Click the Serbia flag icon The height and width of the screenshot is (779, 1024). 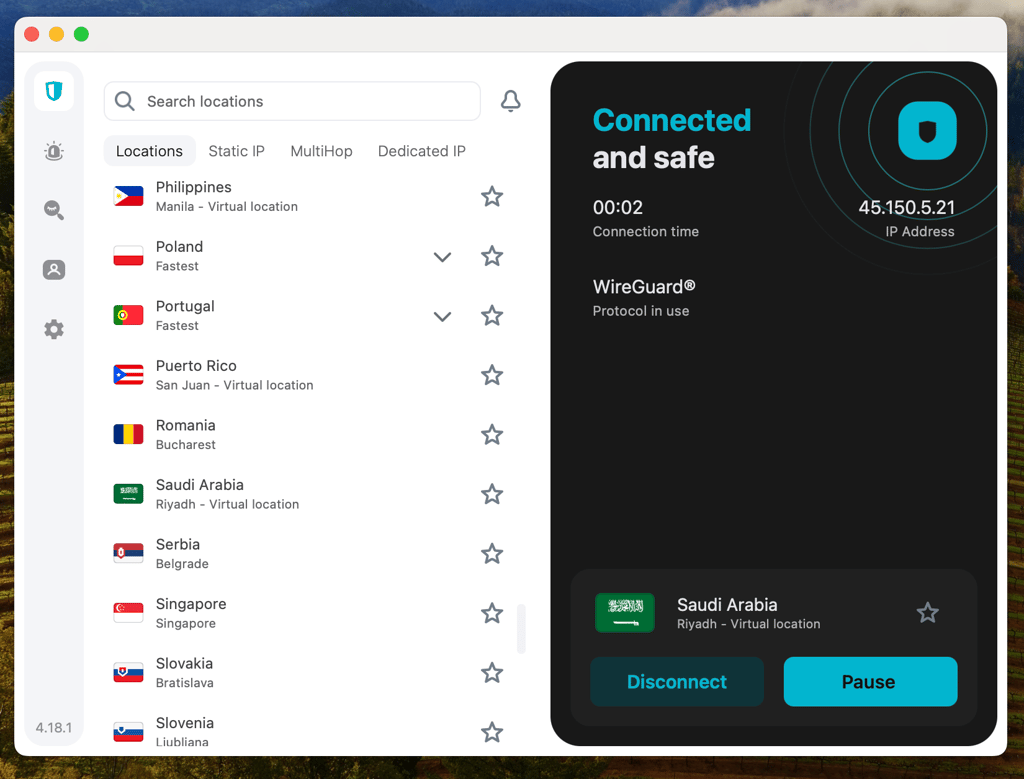(129, 553)
